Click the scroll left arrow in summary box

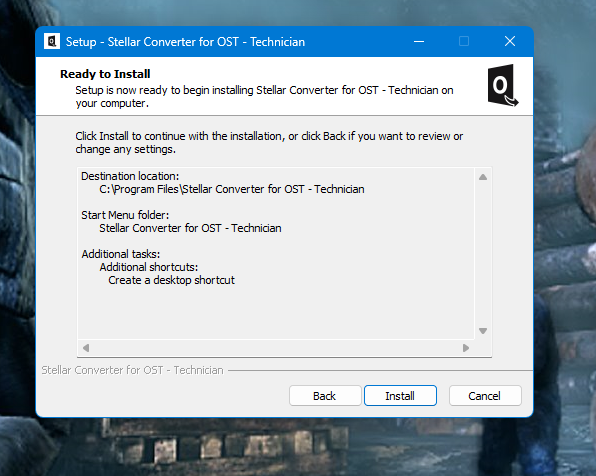86,348
